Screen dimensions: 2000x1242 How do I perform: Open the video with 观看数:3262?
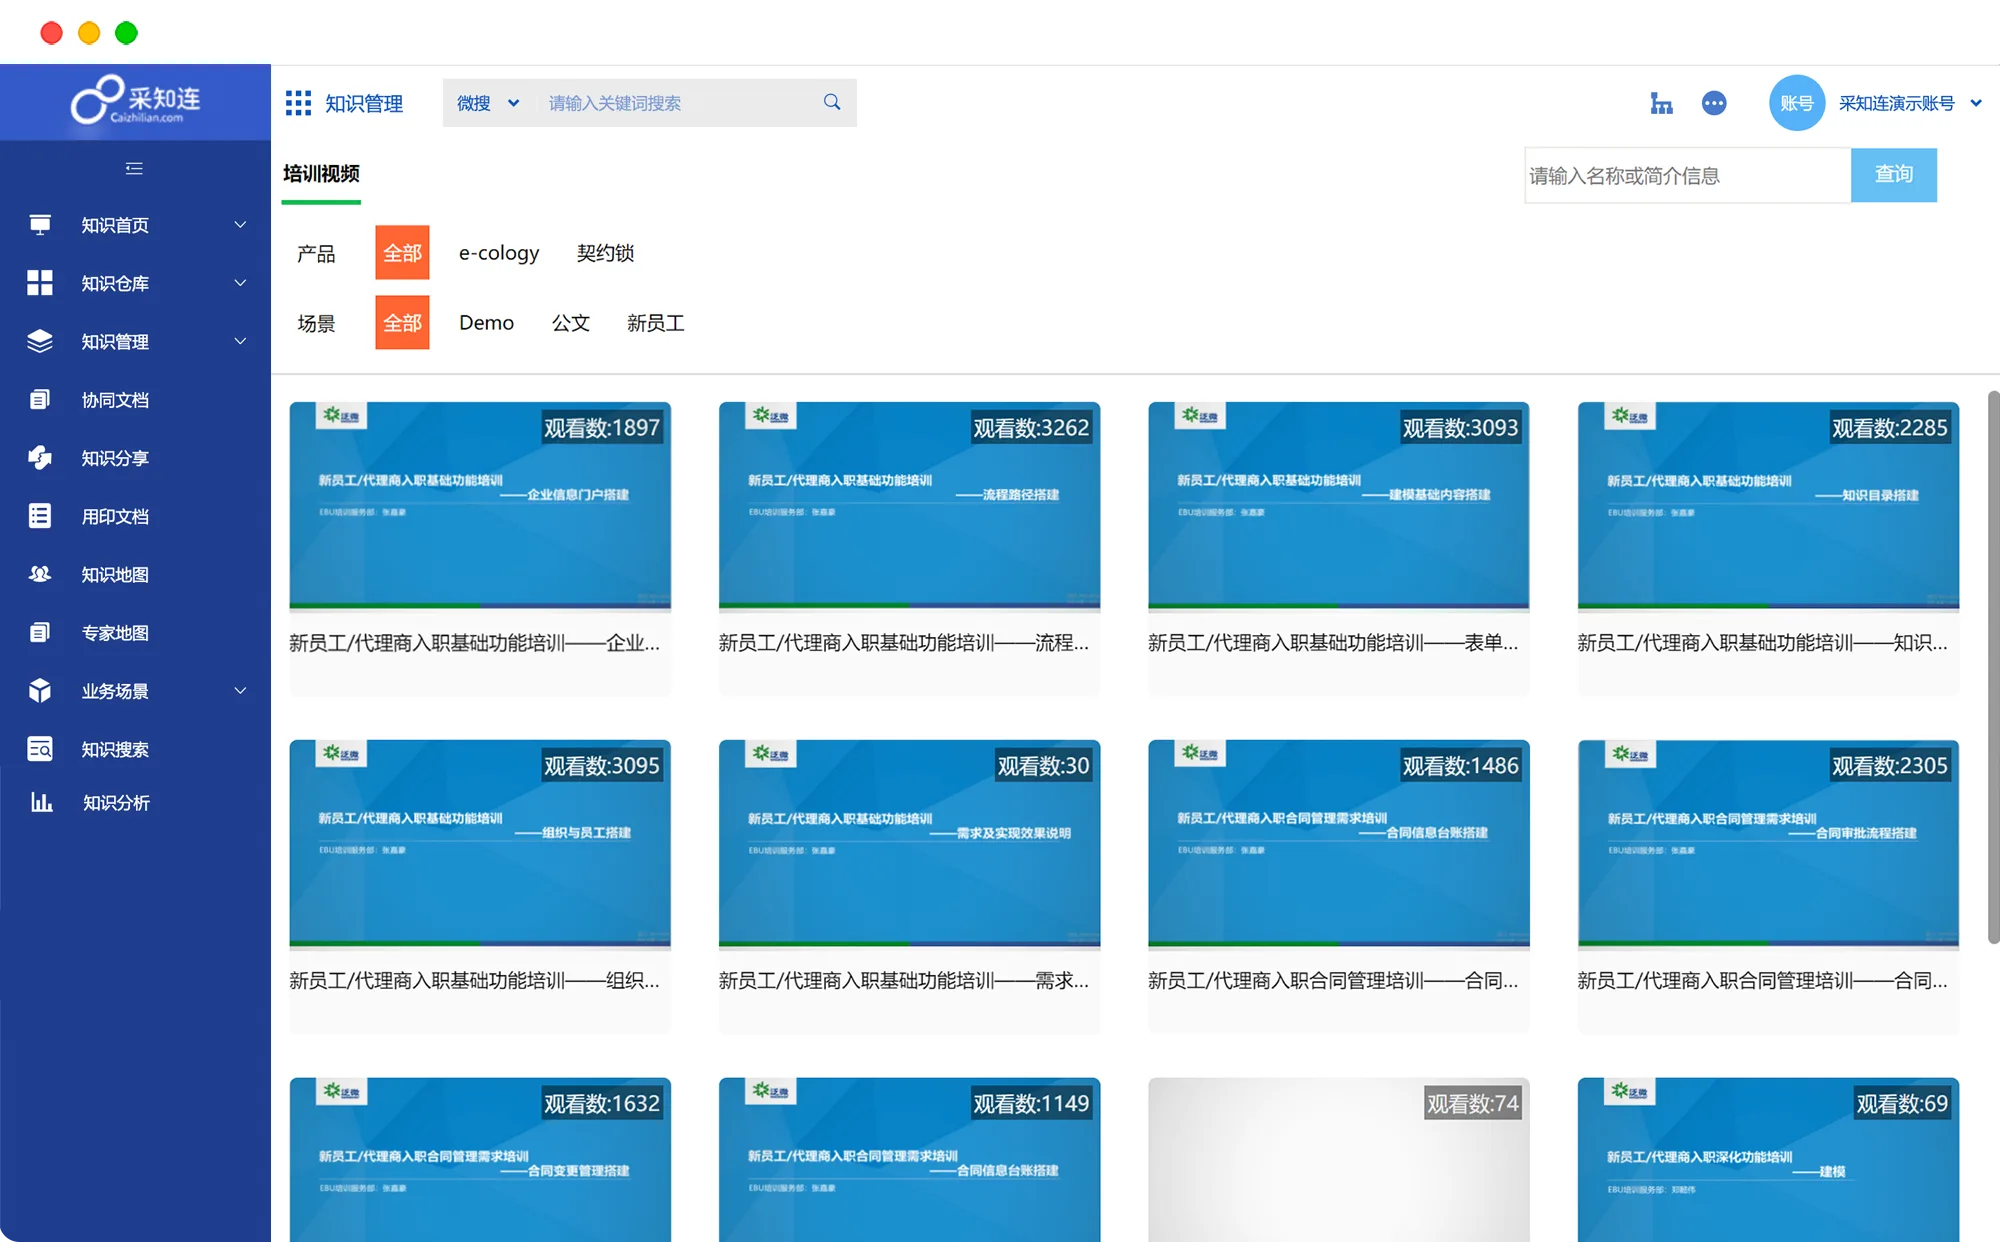coord(909,506)
